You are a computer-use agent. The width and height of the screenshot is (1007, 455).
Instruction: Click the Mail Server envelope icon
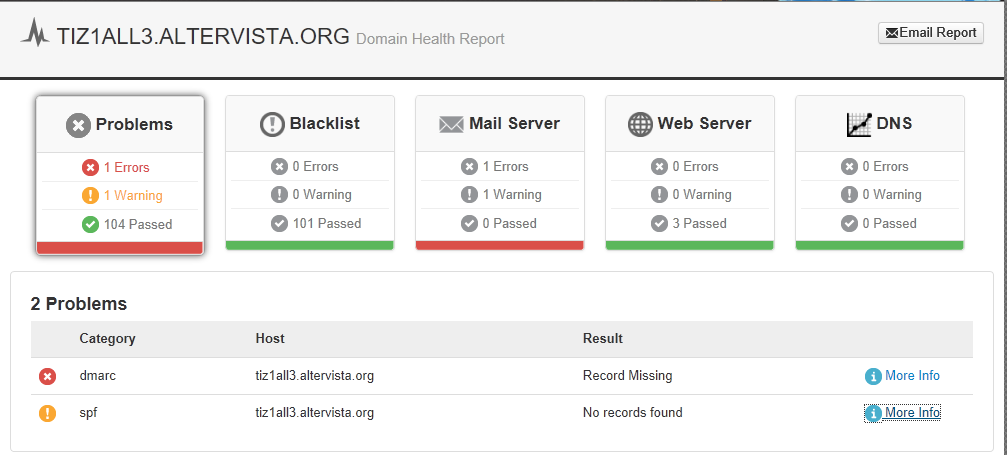point(451,124)
